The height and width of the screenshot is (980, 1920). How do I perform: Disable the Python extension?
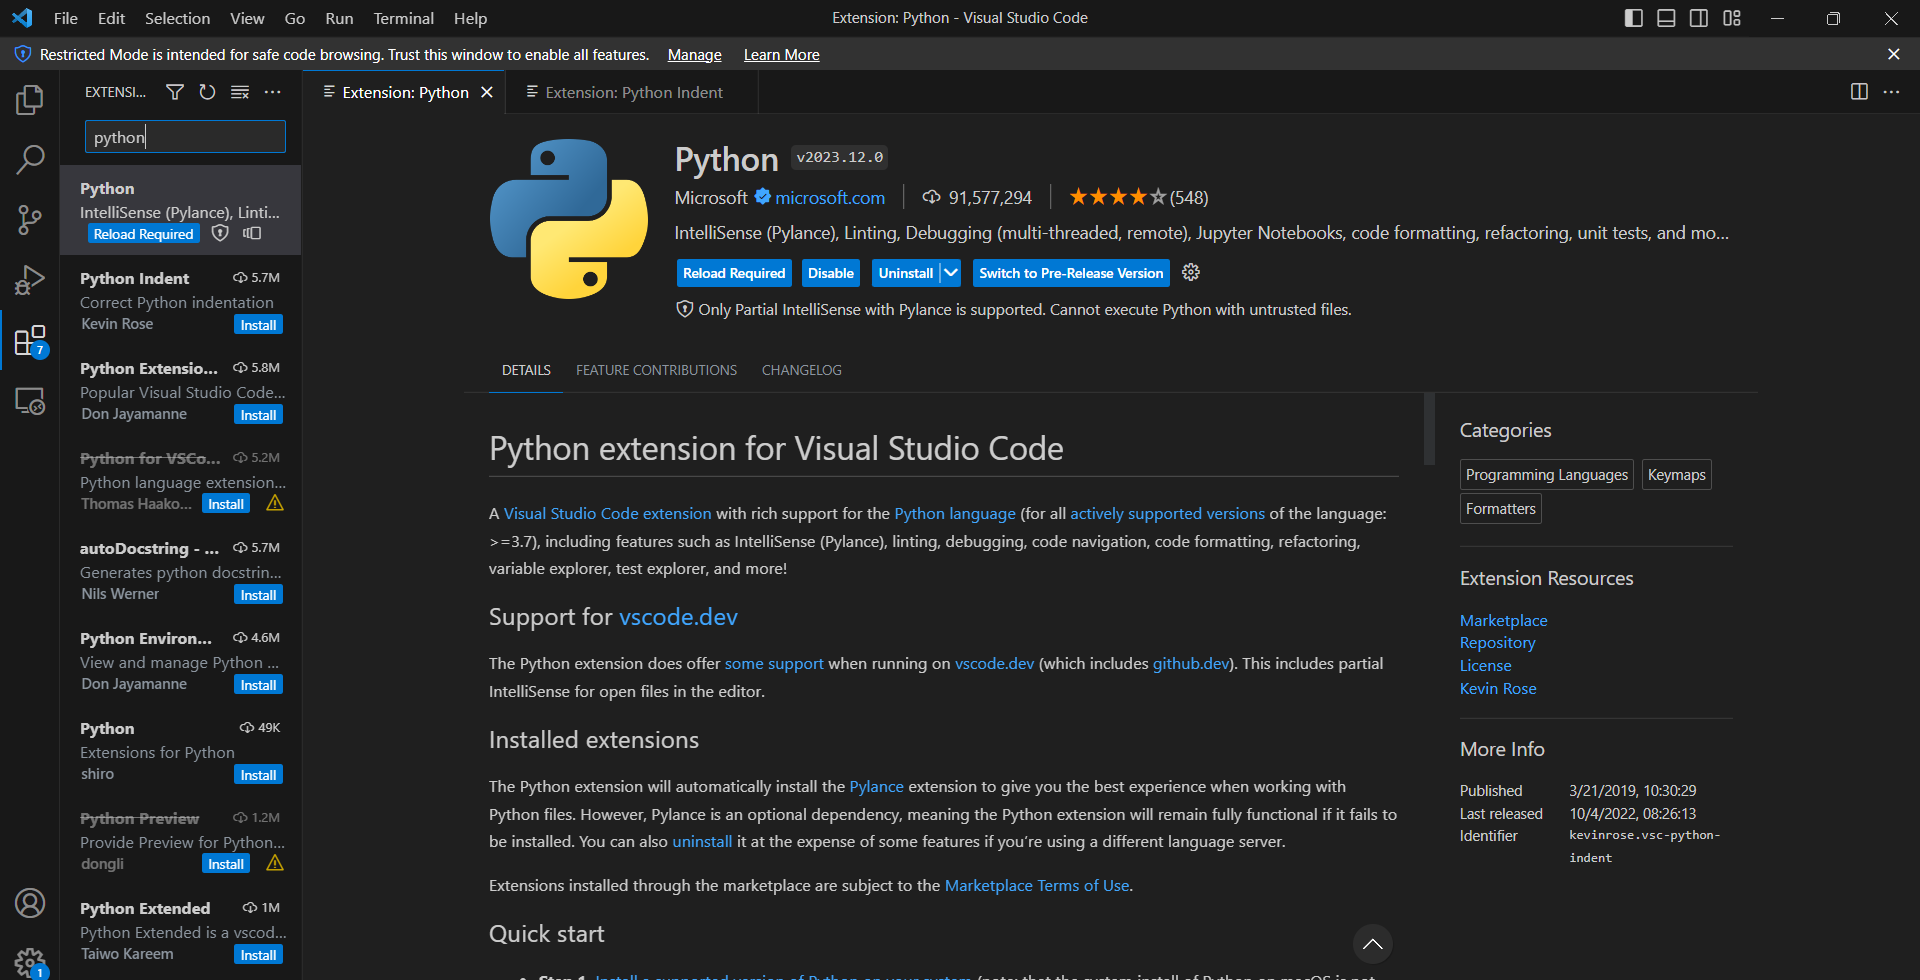tap(830, 273)
